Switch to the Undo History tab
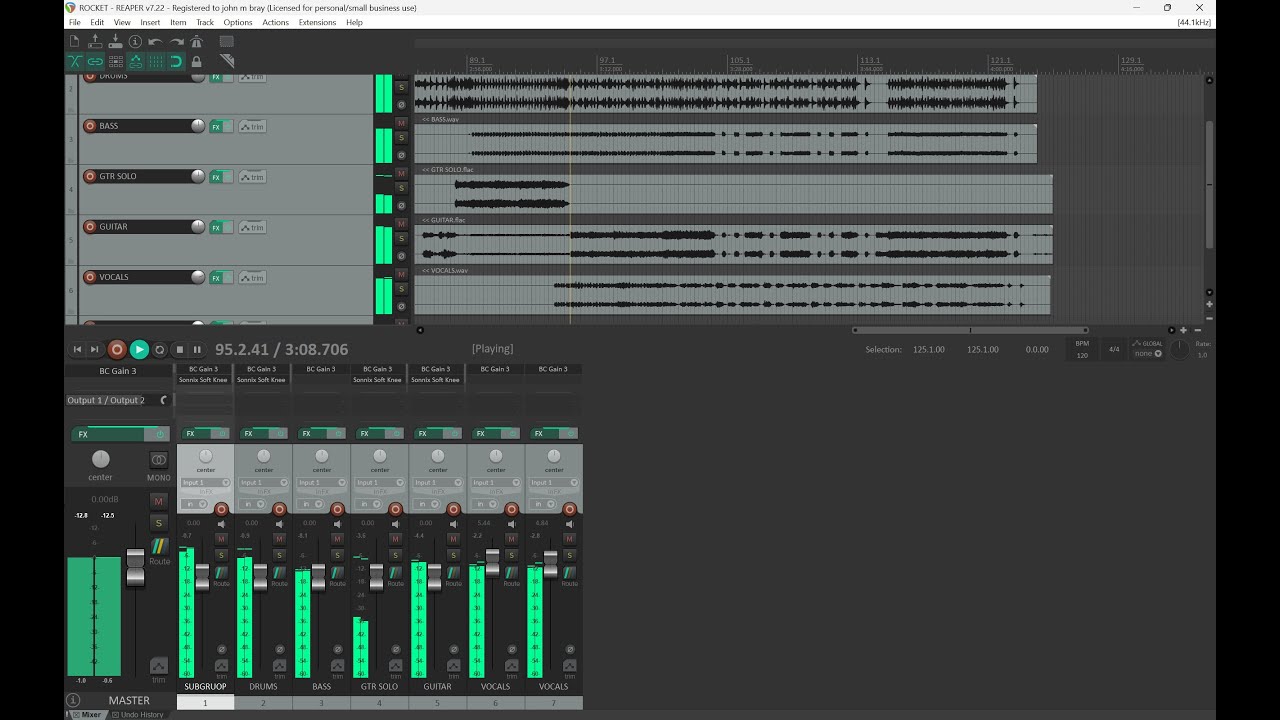The height and width of the screenshot is (720, 1280). point(138,715)
